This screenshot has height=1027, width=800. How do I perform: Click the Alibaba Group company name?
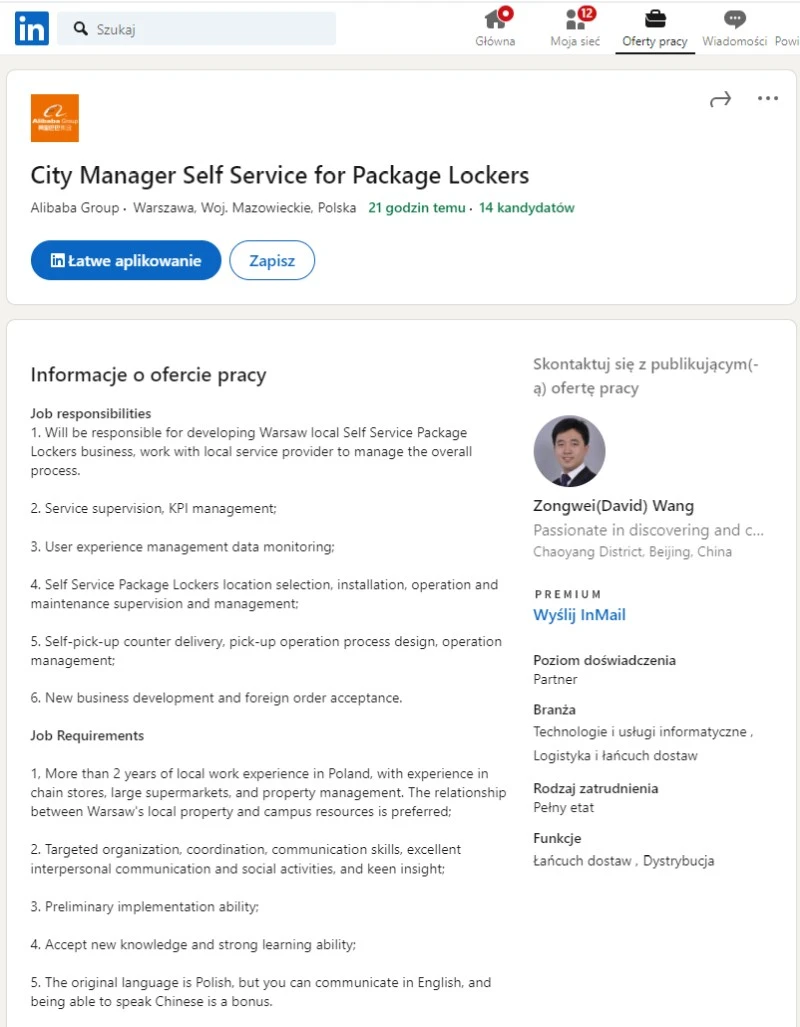pyautogui.click(x=74, y=208)
